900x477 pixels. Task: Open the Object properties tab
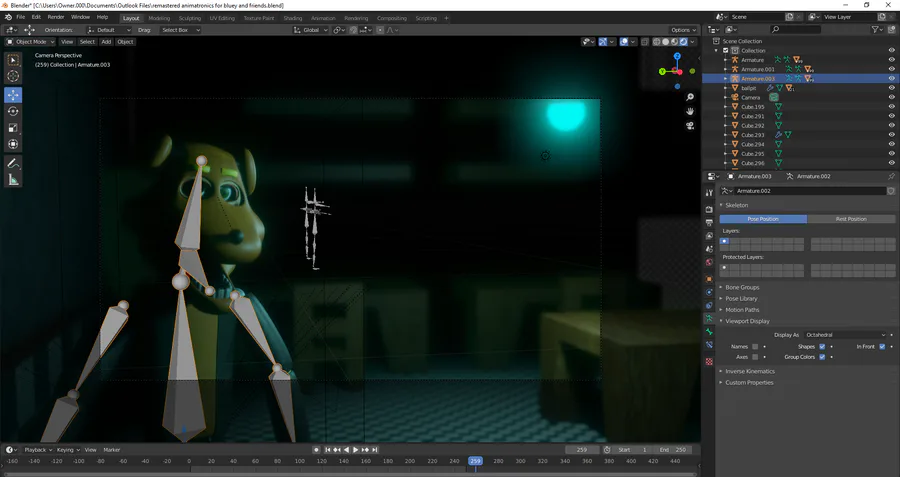[x=709, y=279]
